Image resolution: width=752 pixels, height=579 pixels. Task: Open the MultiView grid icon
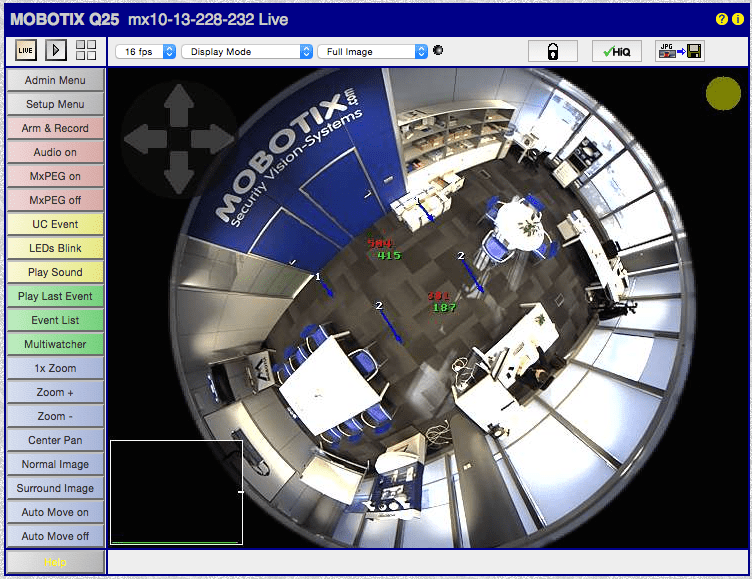coord(86,51)
